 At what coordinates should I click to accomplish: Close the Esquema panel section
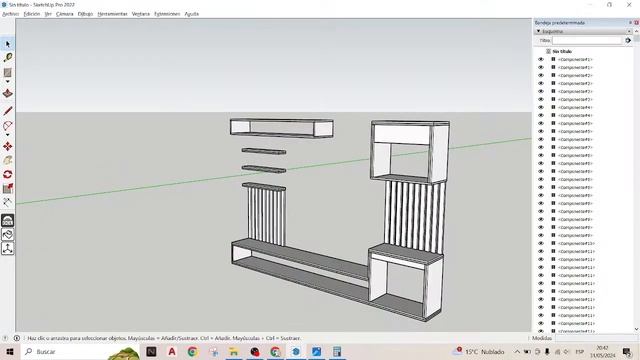[629, 31]
